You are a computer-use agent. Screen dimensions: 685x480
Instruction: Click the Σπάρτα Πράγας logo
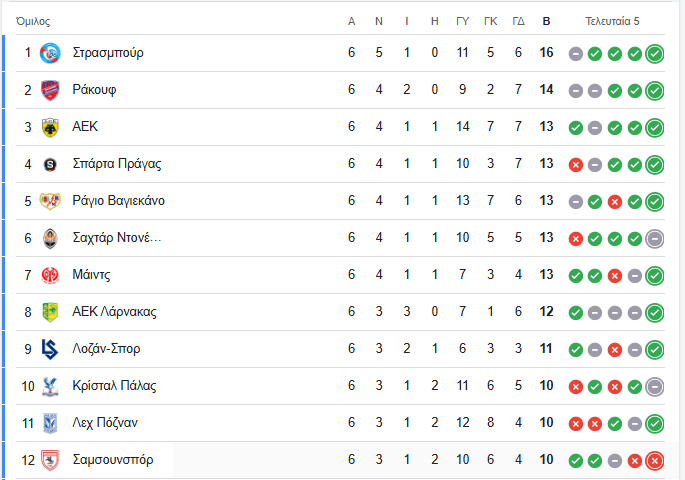point(50,165)
